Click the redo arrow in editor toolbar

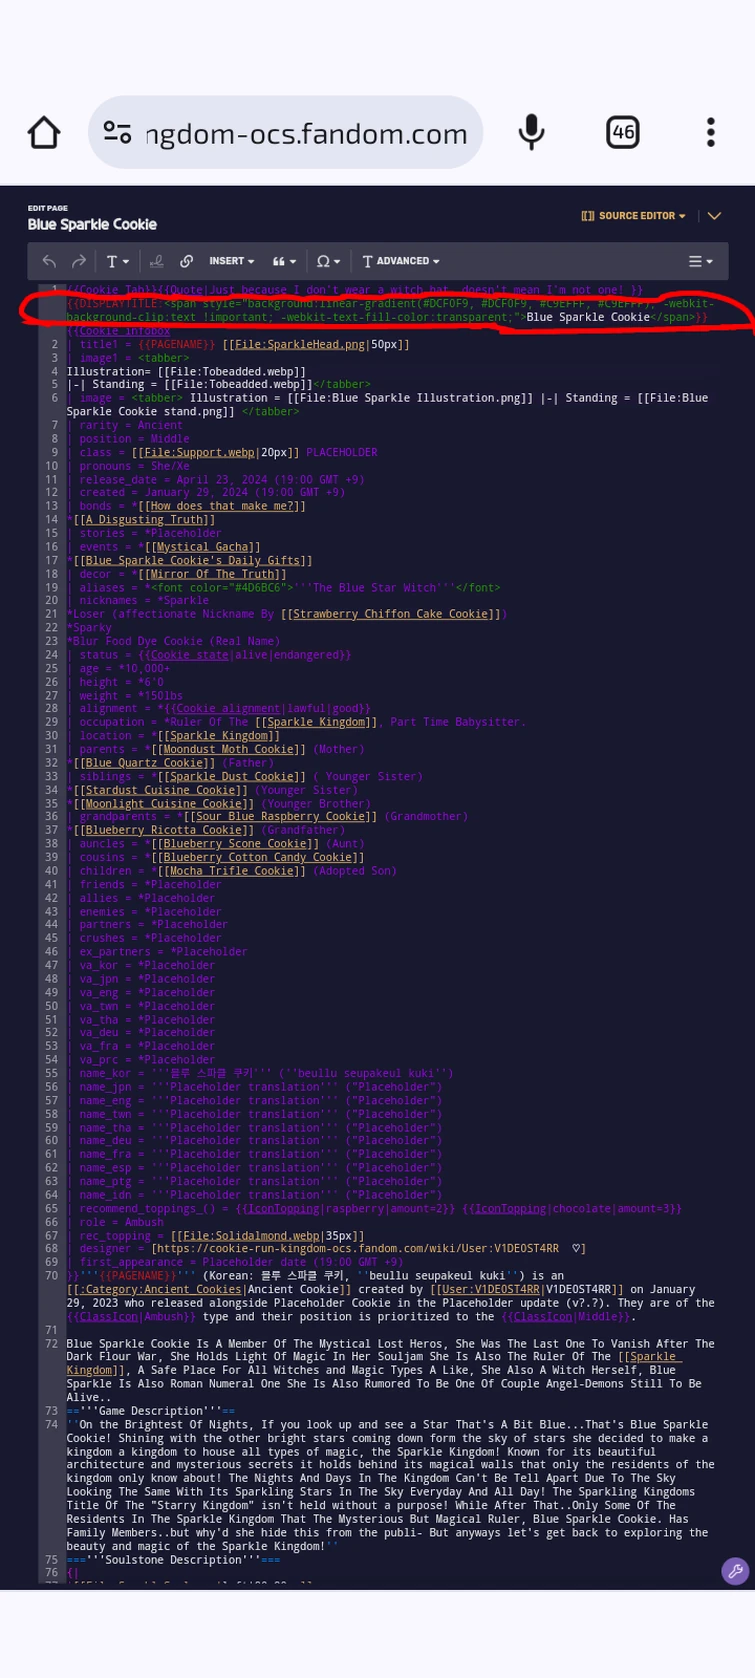[79, 262]
